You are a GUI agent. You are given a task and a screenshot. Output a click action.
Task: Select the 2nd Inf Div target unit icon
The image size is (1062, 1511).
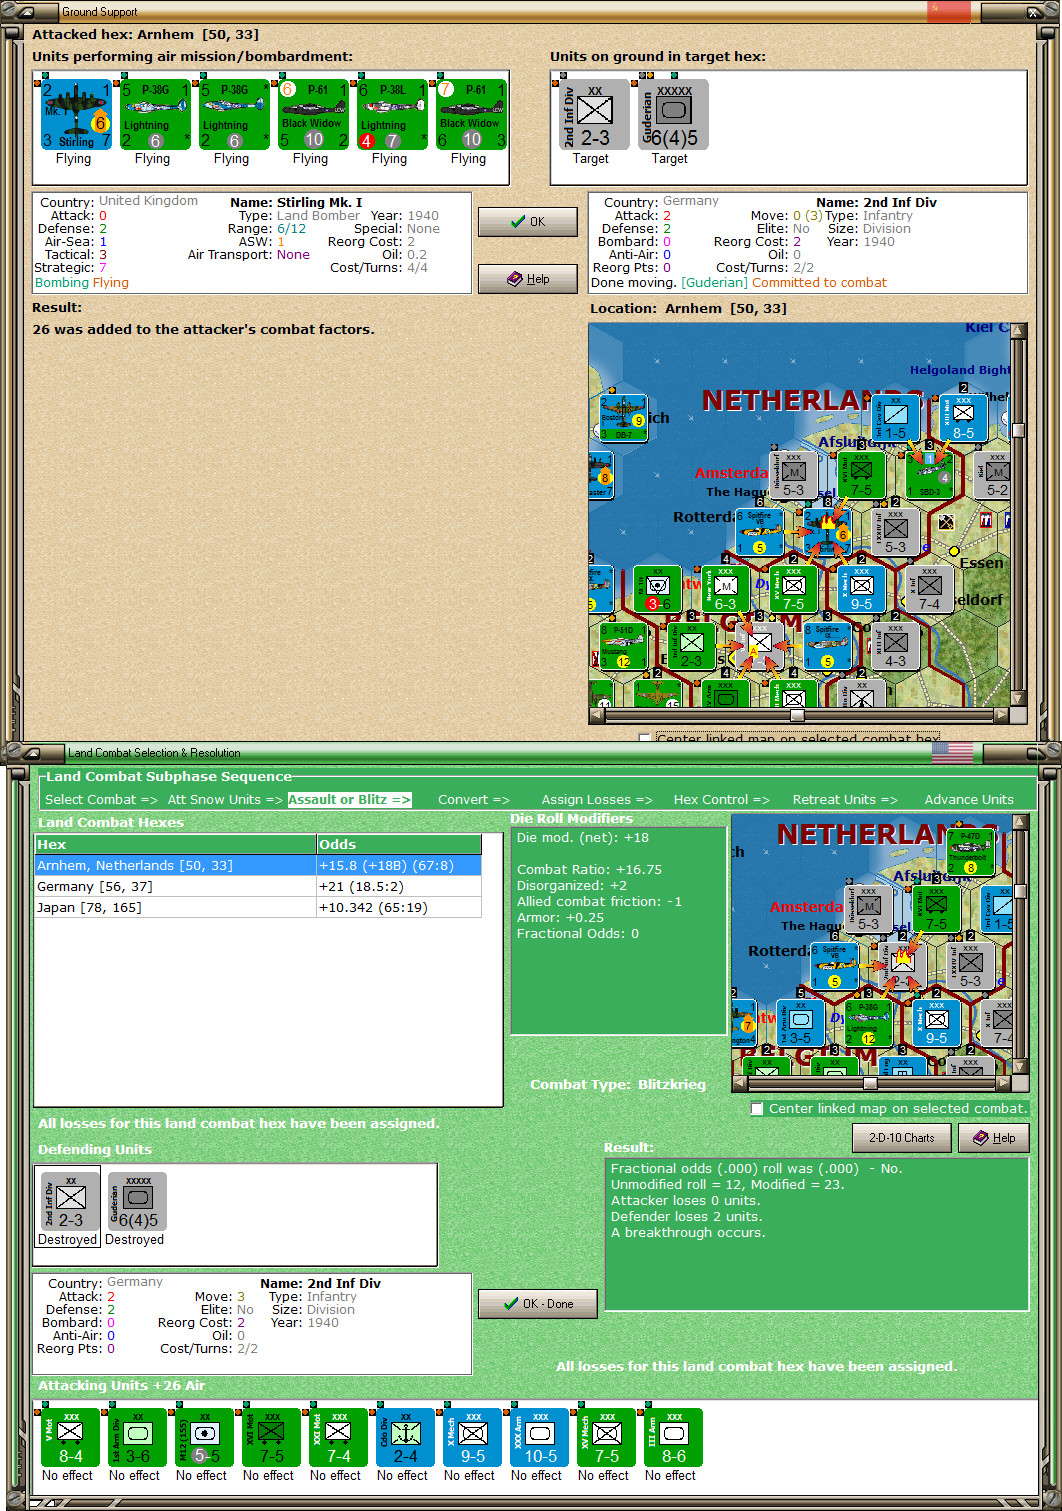pyautogui.click(x=591, y=114)
